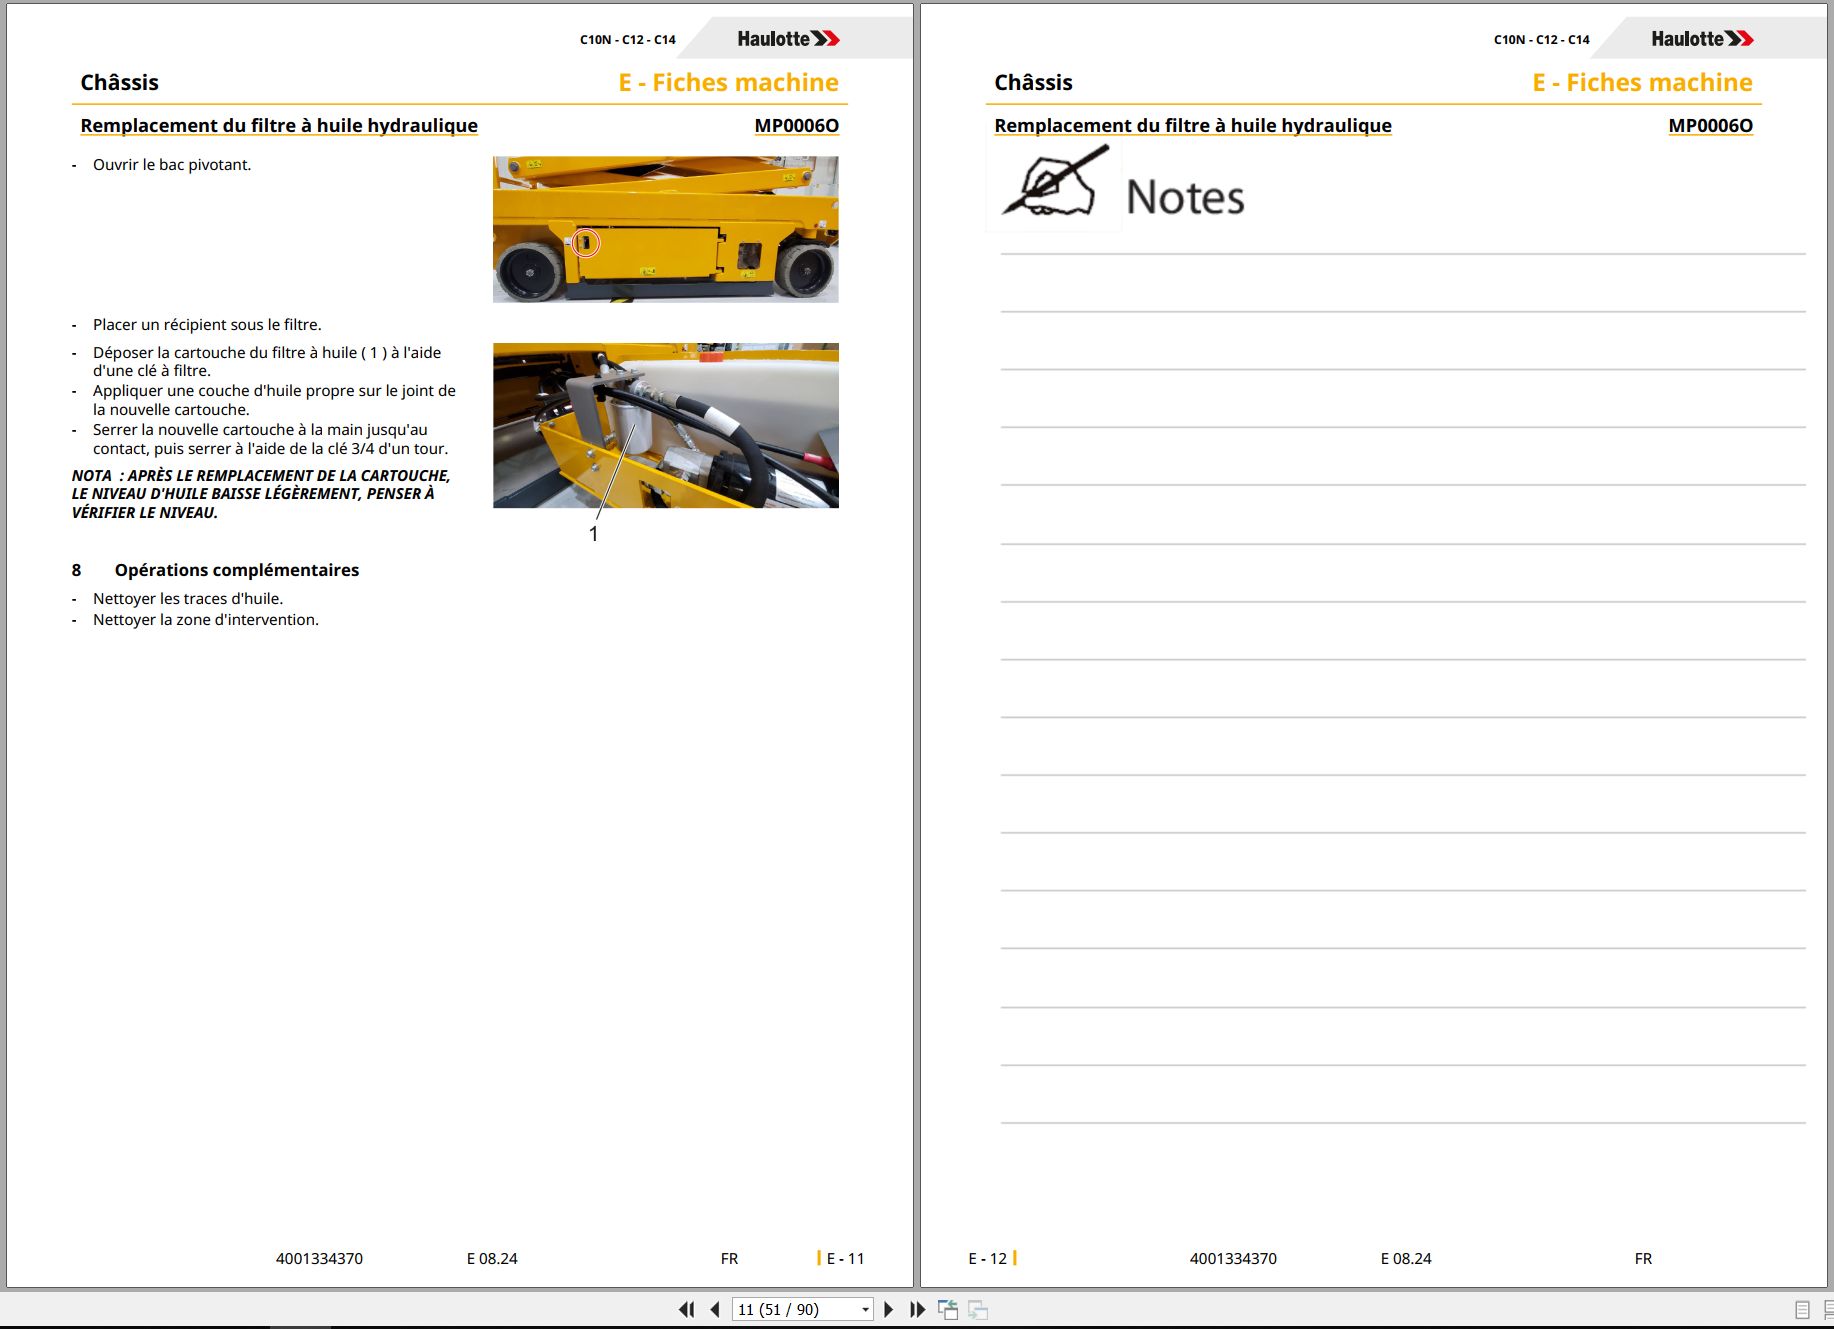Image resolution: width=1834 pixels, height=1329 pixels.
Task: Click left page title Remplacement du filtre à huile hydraulique
Action: (279, 125)
